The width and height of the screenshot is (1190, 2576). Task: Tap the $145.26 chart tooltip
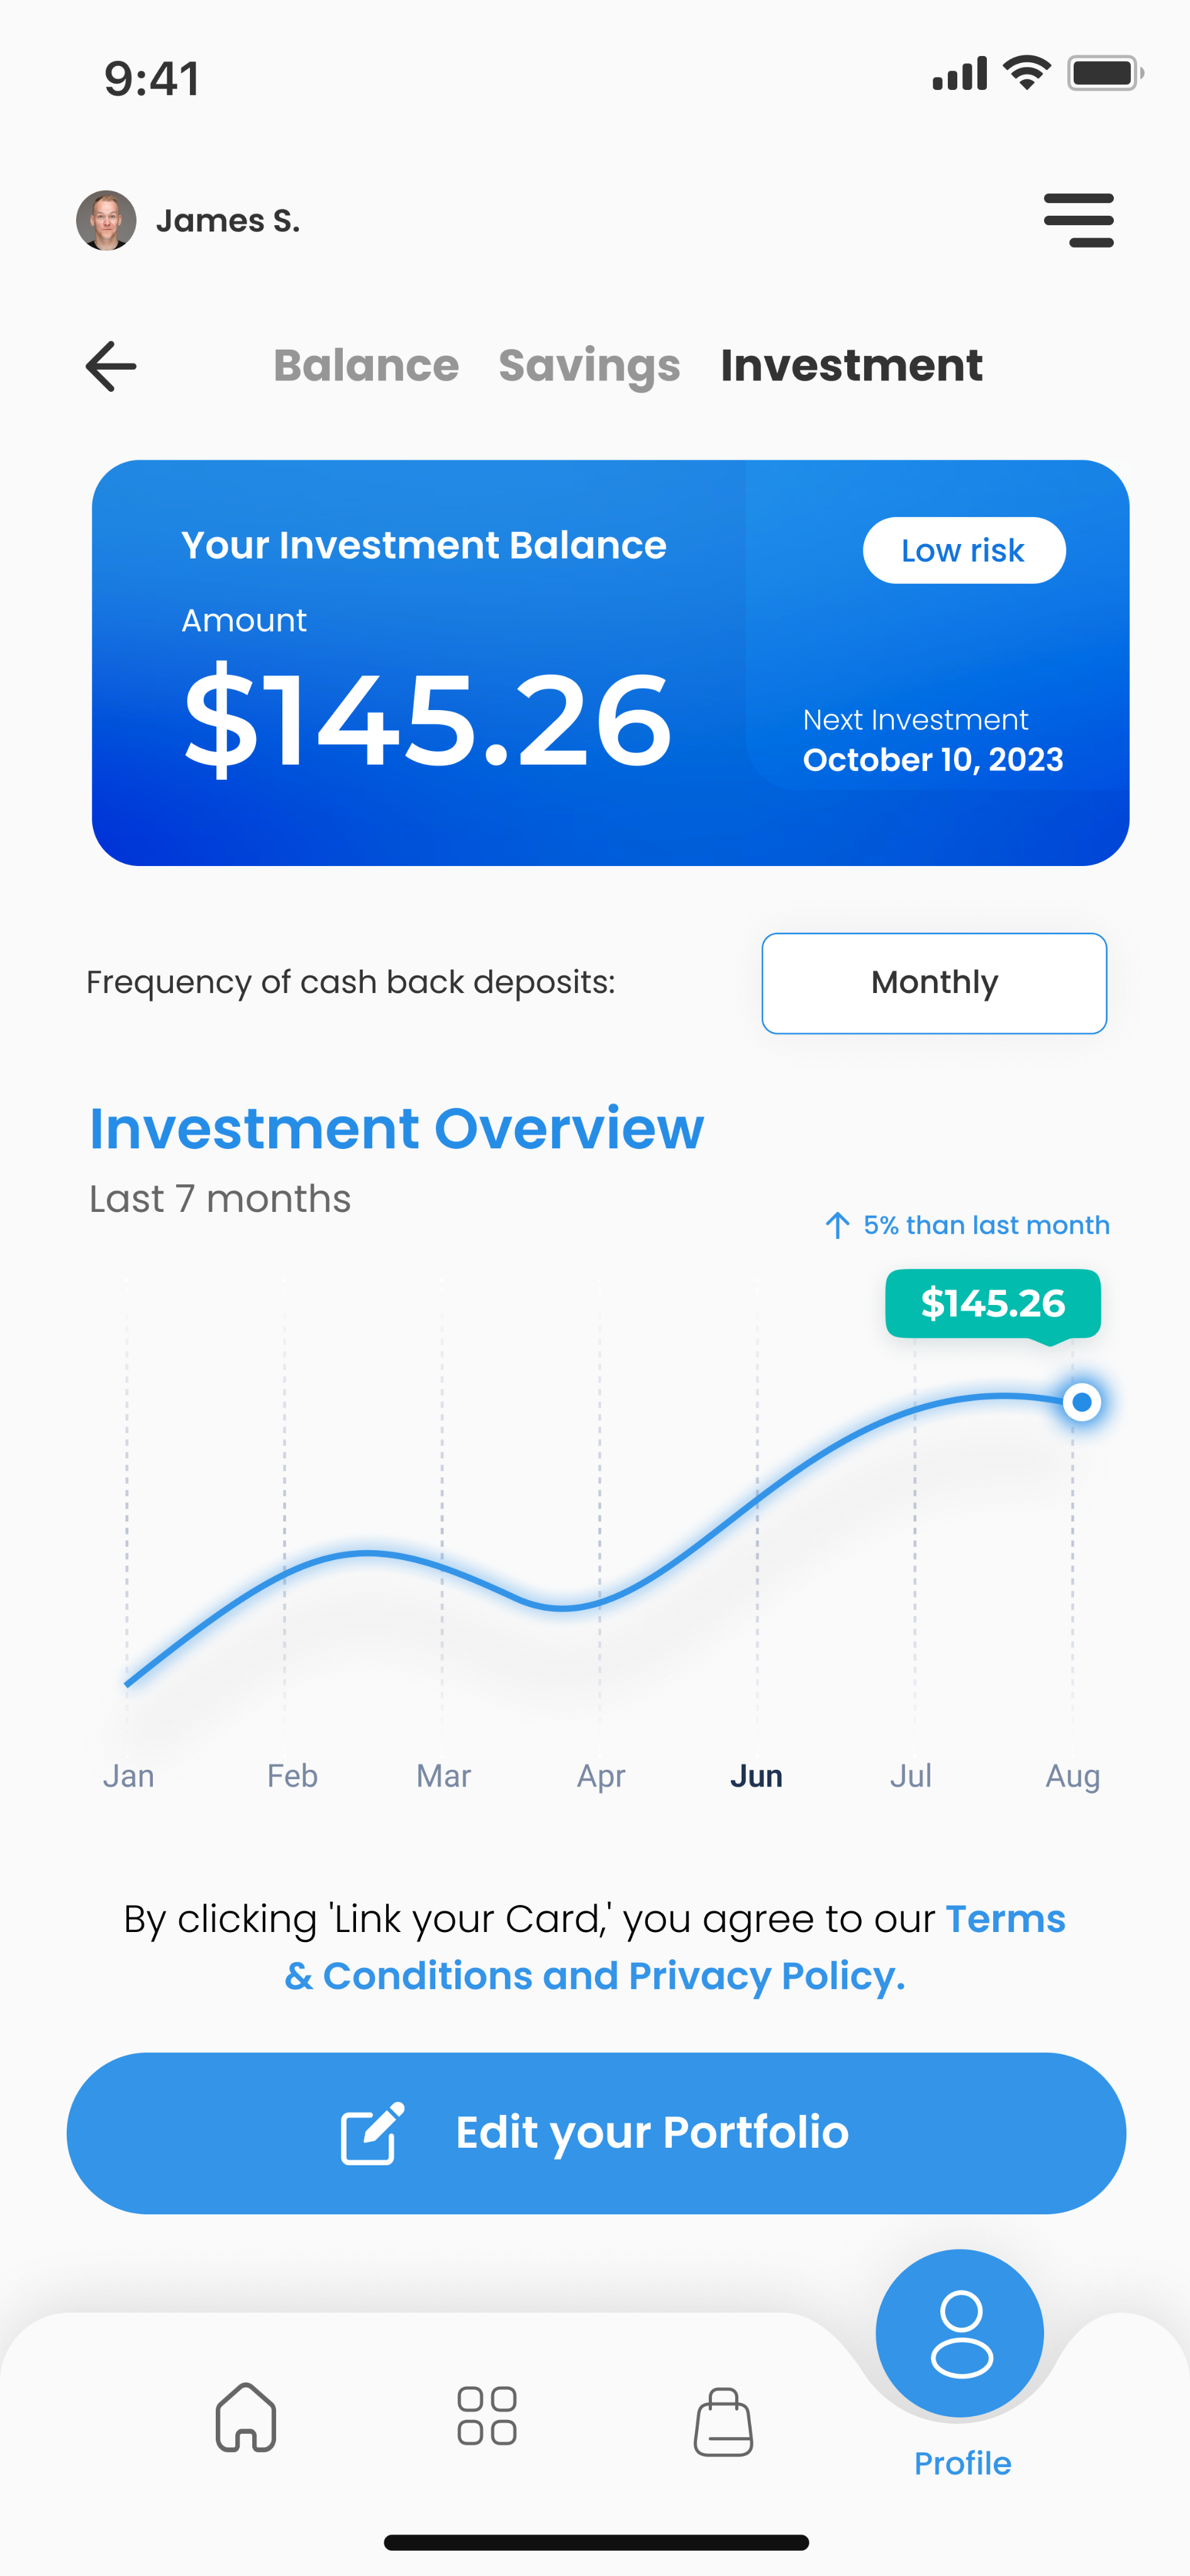(993, 1303)
